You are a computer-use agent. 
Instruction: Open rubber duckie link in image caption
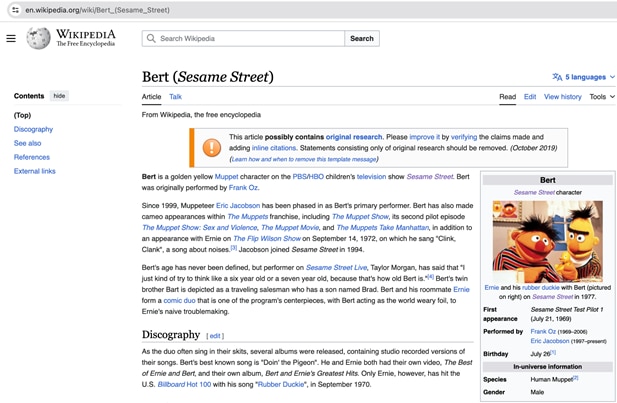(541, 288)
